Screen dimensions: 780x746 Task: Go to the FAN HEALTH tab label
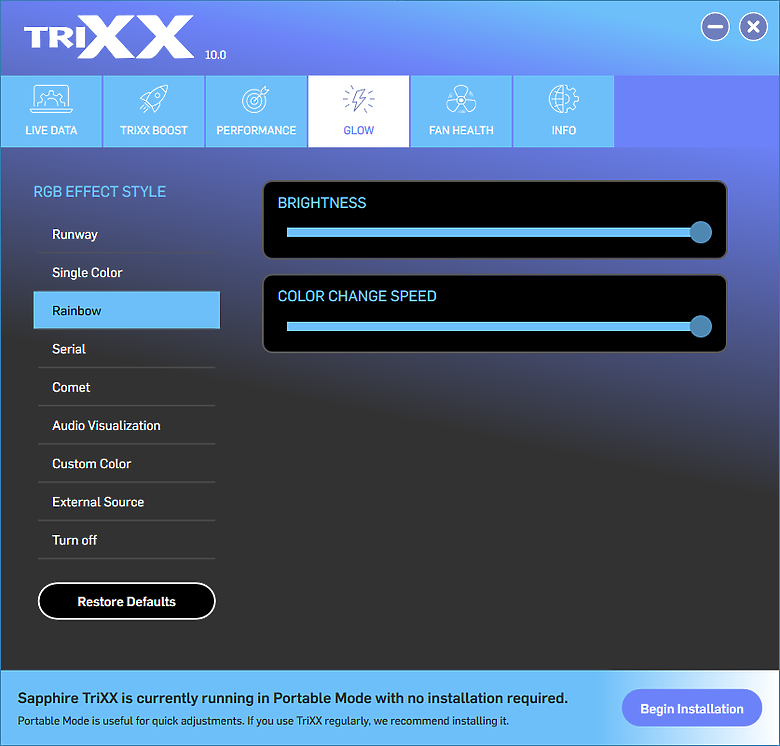coord(461,130)
